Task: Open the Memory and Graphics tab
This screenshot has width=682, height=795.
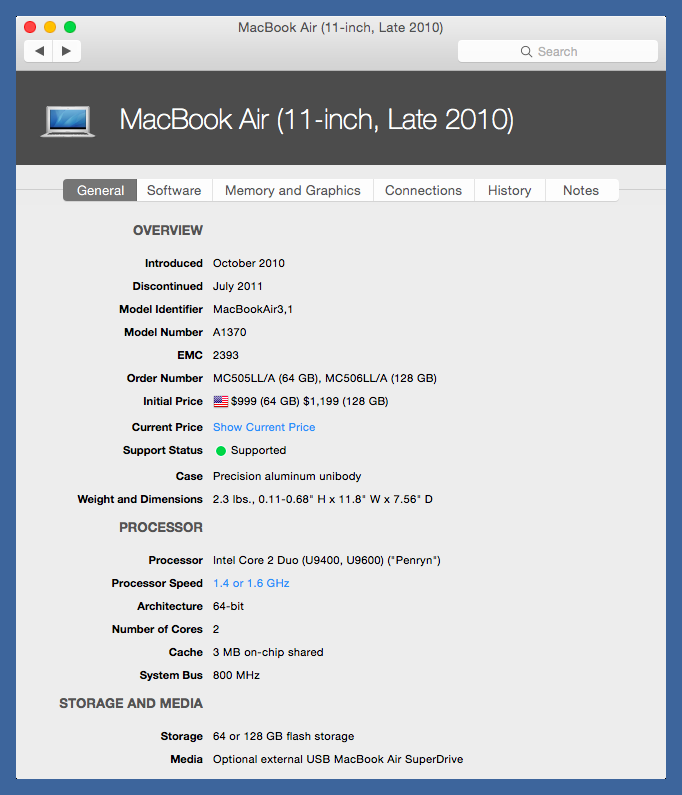Action: point(292,190)
